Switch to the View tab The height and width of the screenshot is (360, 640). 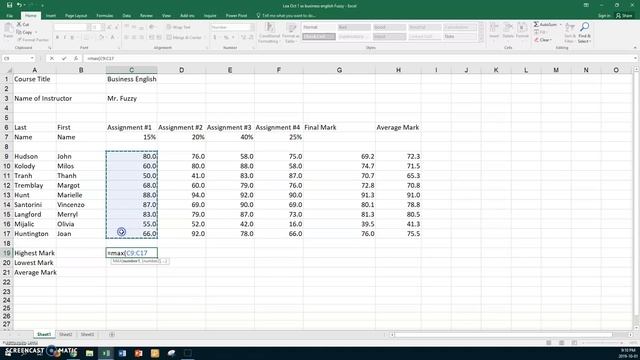pyautogui.click(x=167, y=16)
